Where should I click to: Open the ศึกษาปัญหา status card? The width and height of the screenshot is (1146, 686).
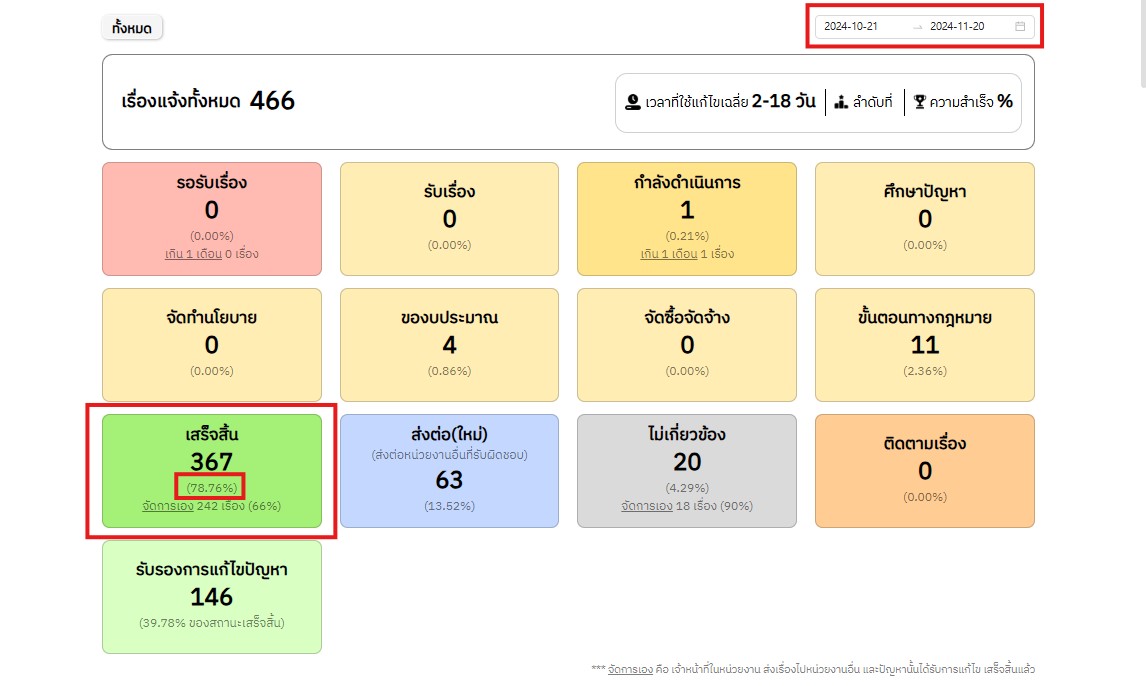point(925,219)
